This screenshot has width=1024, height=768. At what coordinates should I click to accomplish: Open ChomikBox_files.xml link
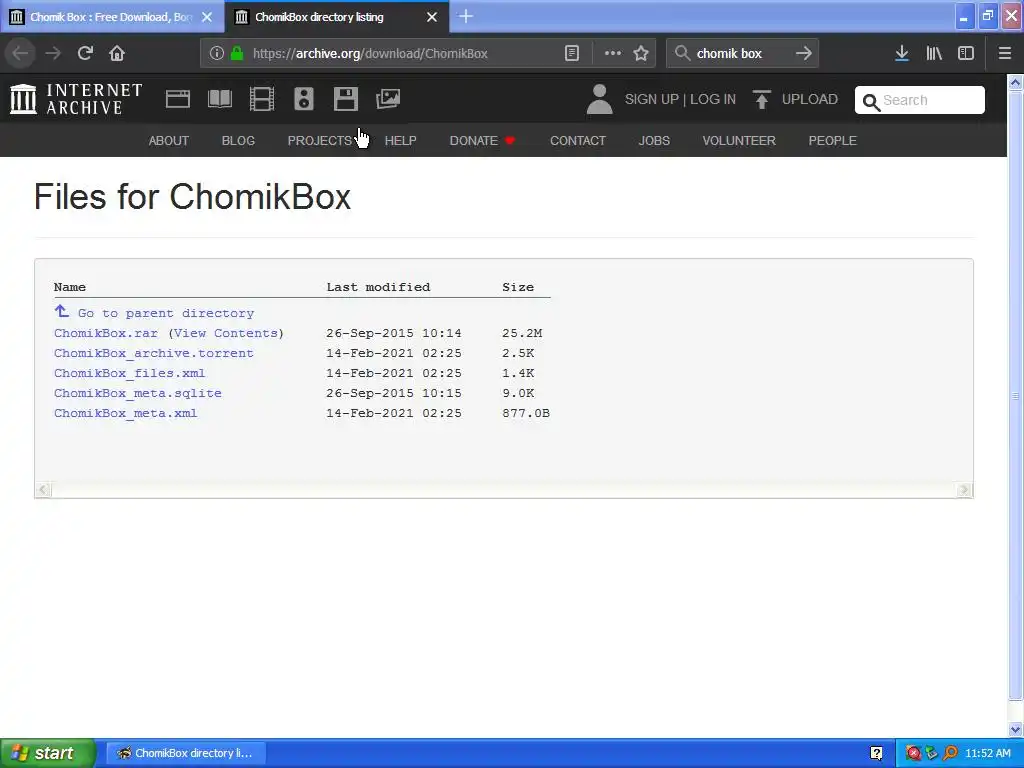coord(129,374)
